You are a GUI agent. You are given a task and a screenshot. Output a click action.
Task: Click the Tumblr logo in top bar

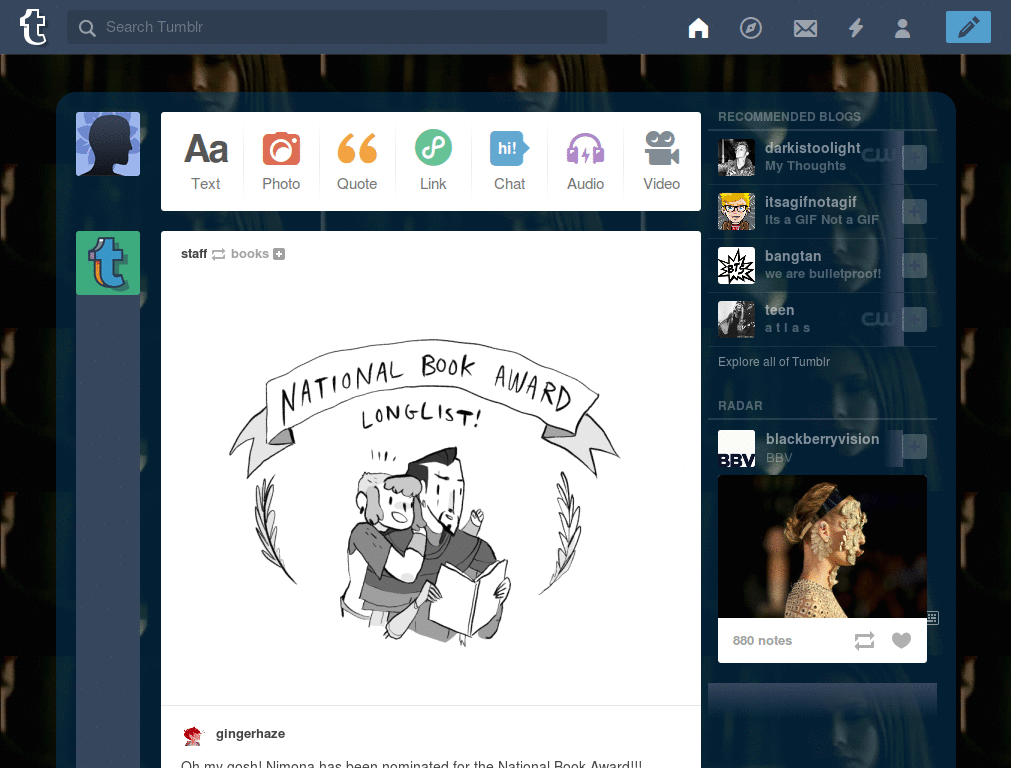tap(33, 27)
